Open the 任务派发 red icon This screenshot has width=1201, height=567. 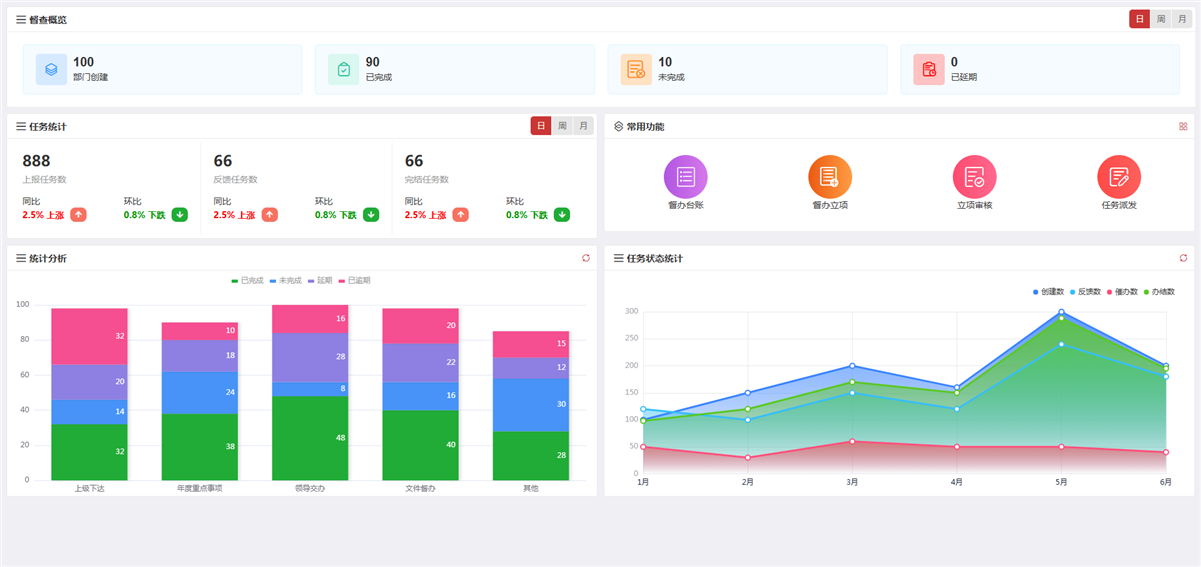click(1119, 177)
